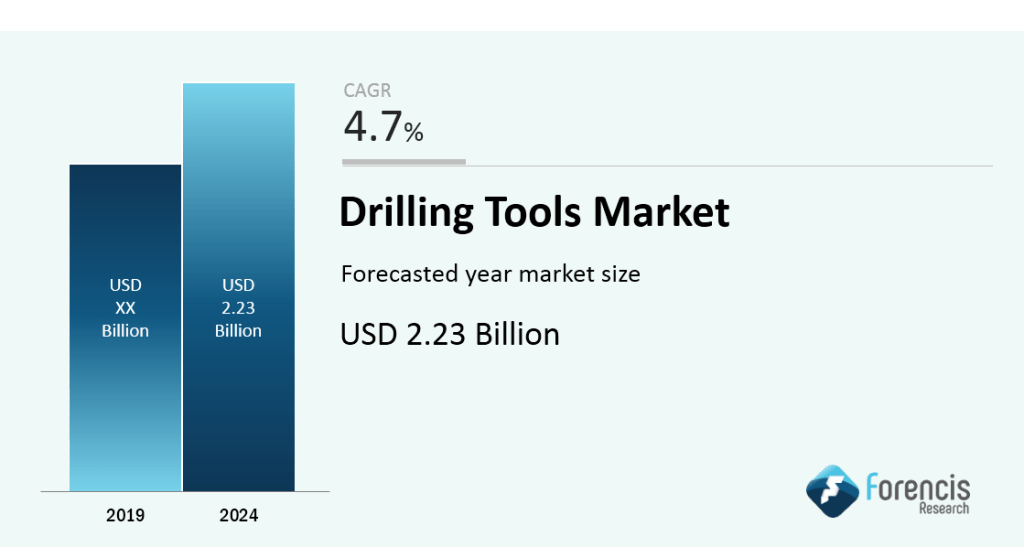
Task: Select the Forecasted year market size text
Action: pos(490,274)
